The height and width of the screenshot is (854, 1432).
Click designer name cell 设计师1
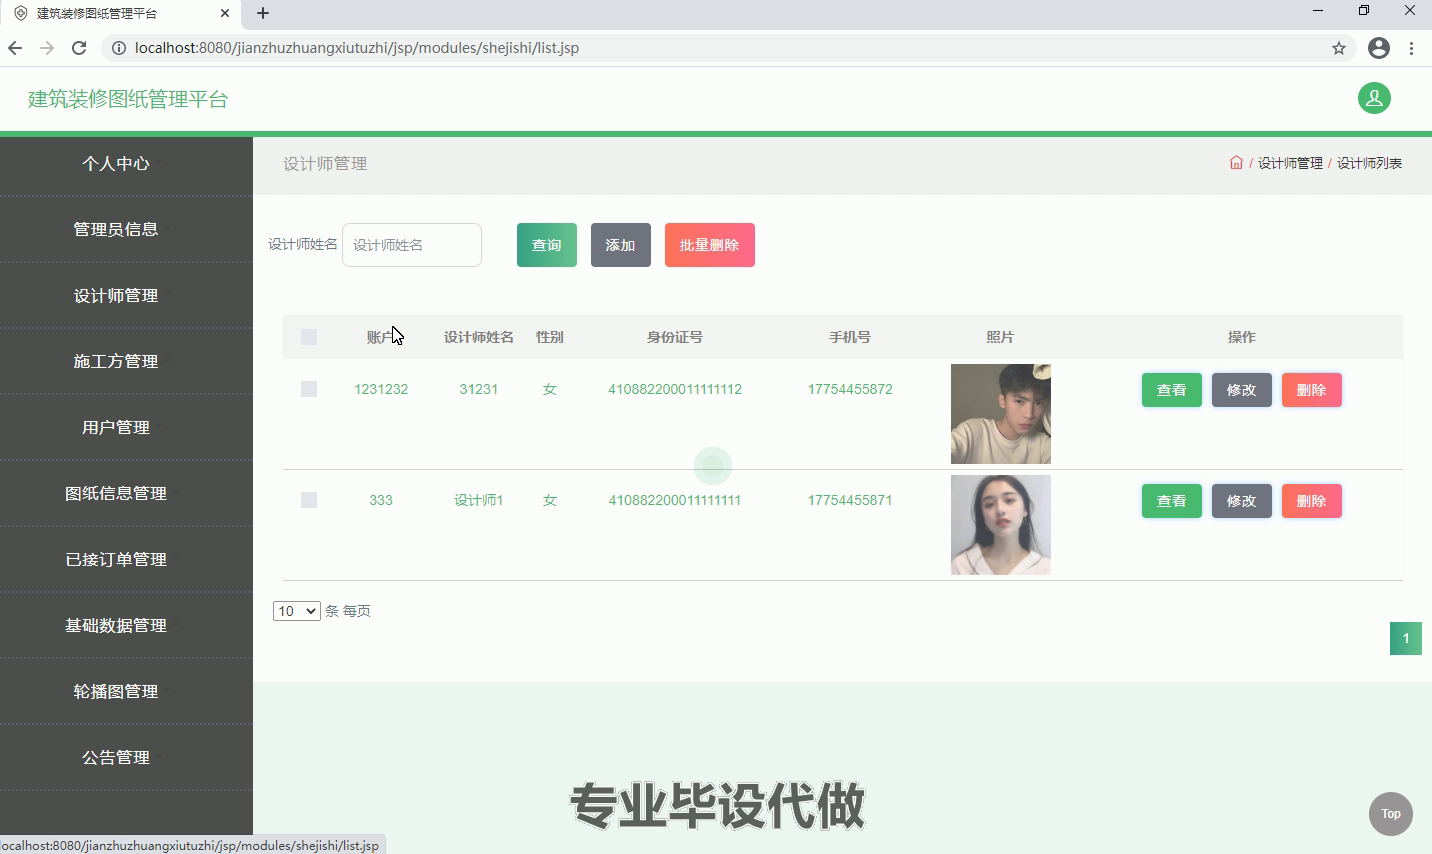pyautogui.click(x=479, y=500)
